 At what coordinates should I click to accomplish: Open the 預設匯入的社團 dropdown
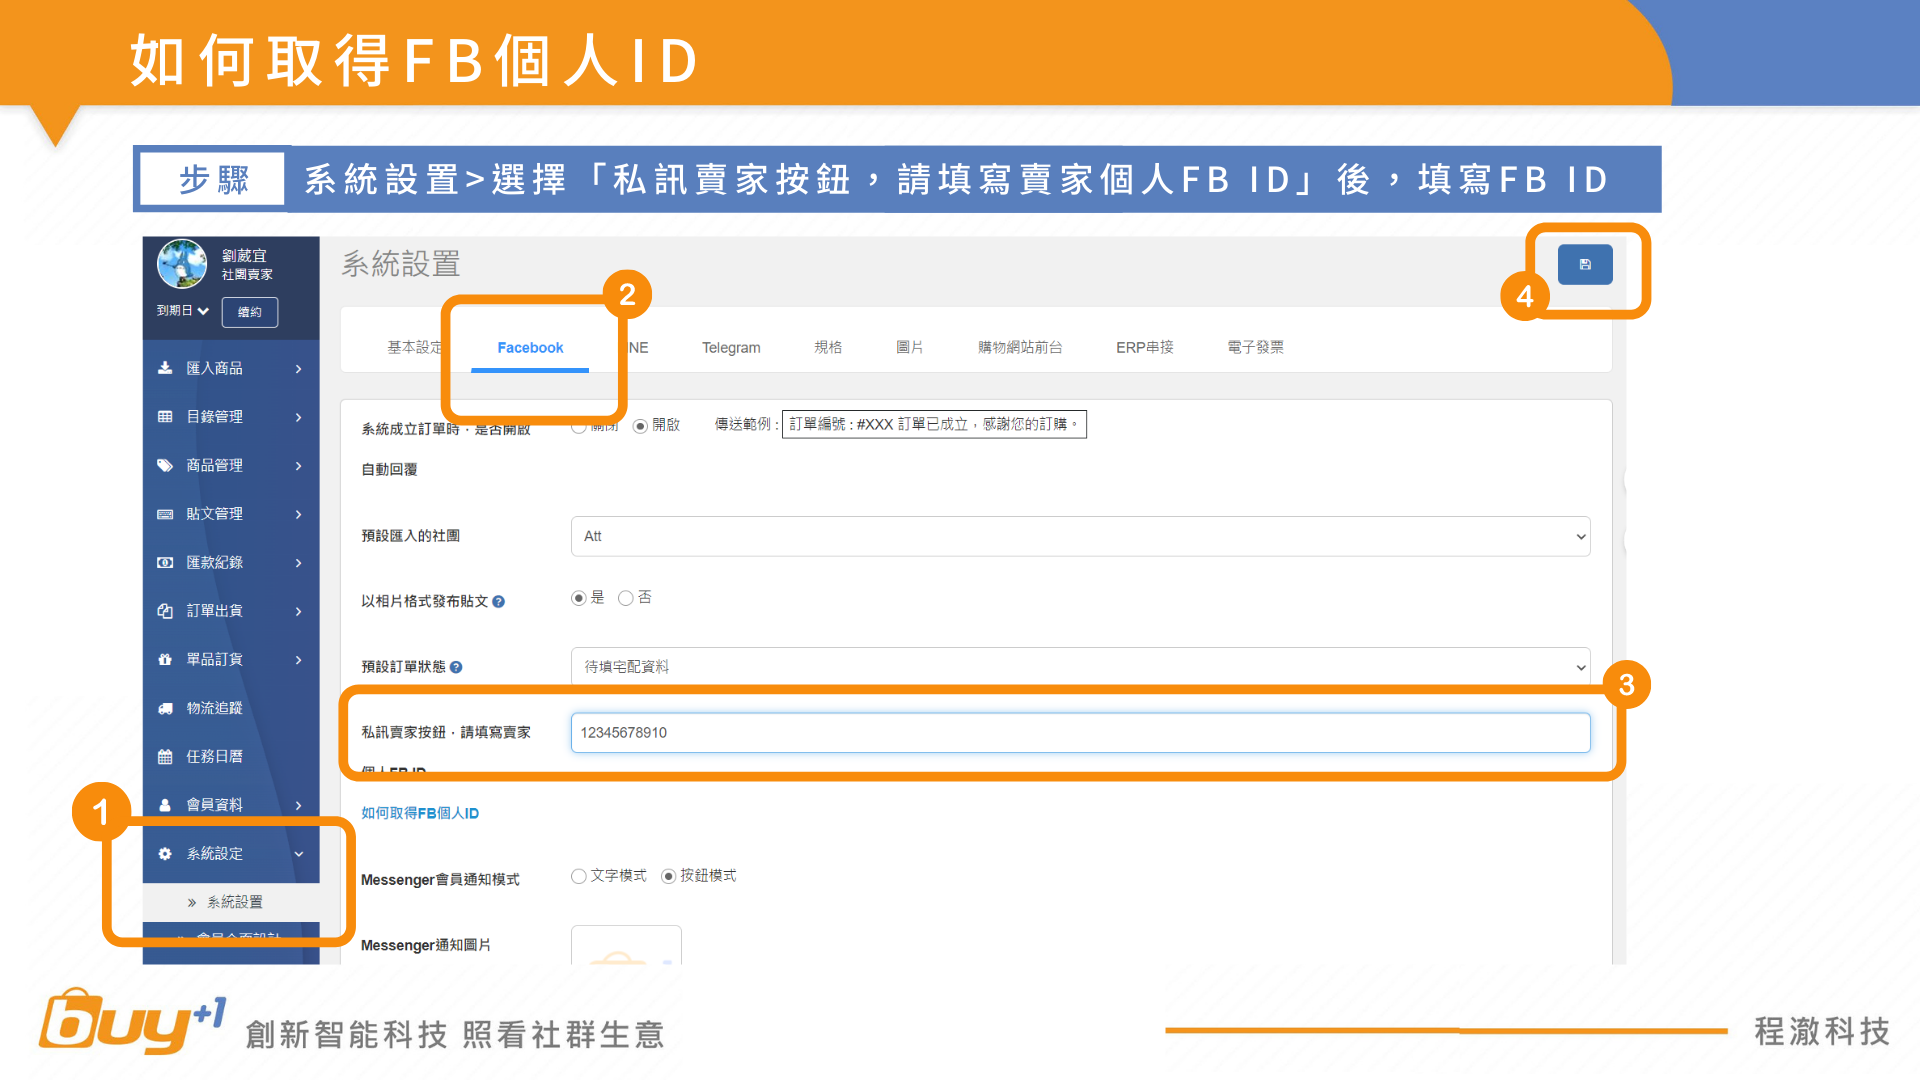pyautogui.click(x=1080, y=537)
